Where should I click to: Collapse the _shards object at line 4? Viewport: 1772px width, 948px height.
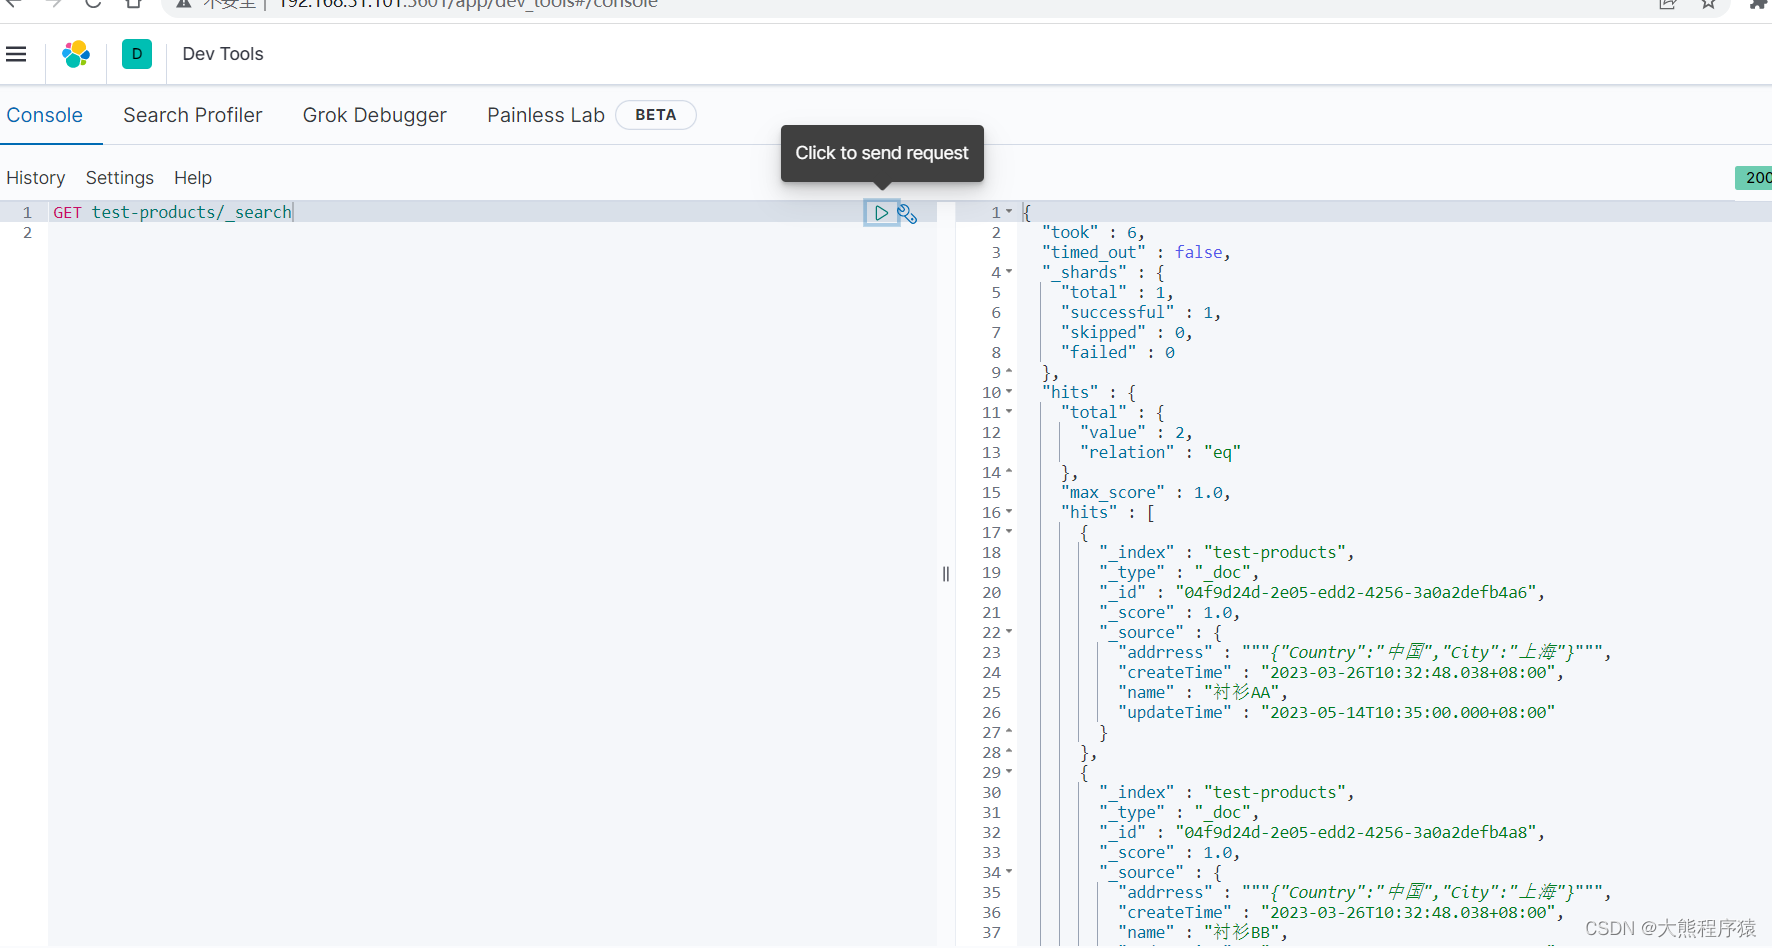[1009, 272]
